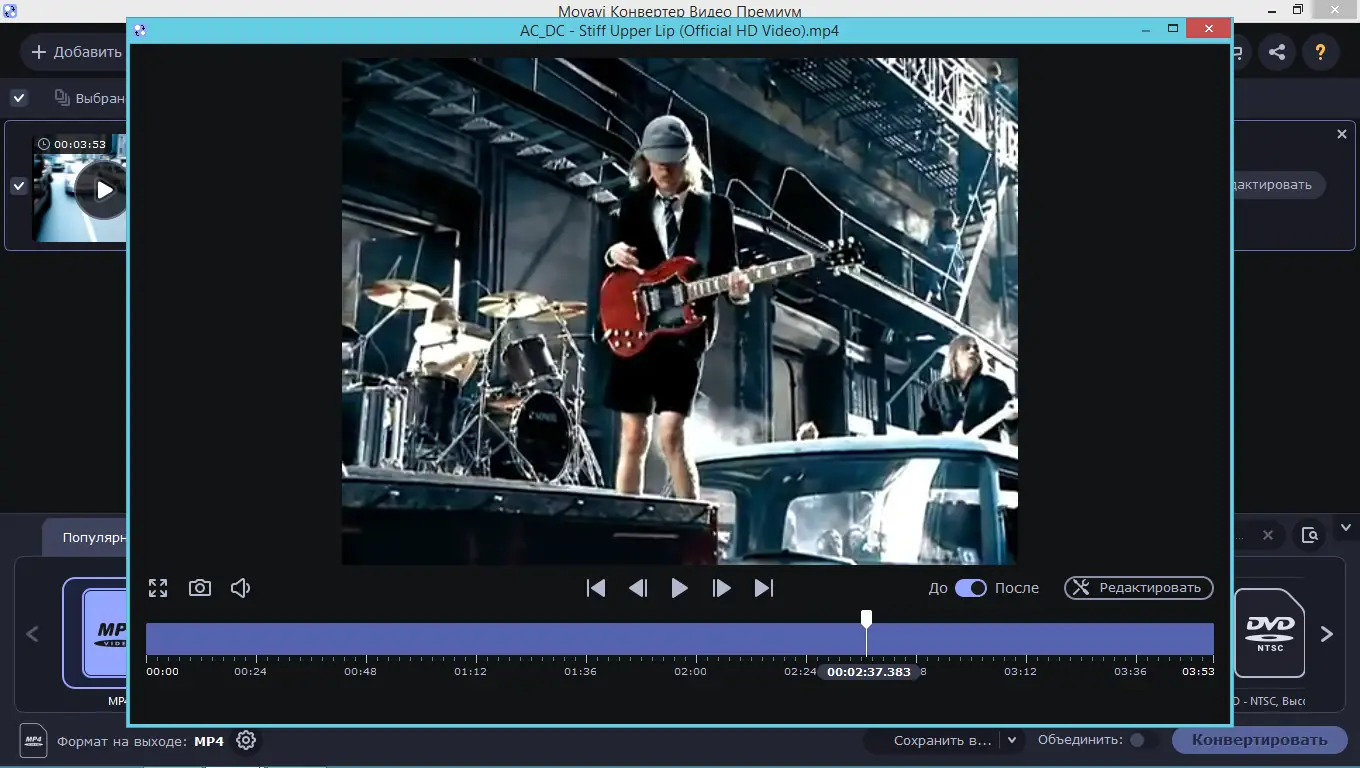Play the file thumbnail in the list
Screen dimensions: 1360x768
(x=104, y=189)
